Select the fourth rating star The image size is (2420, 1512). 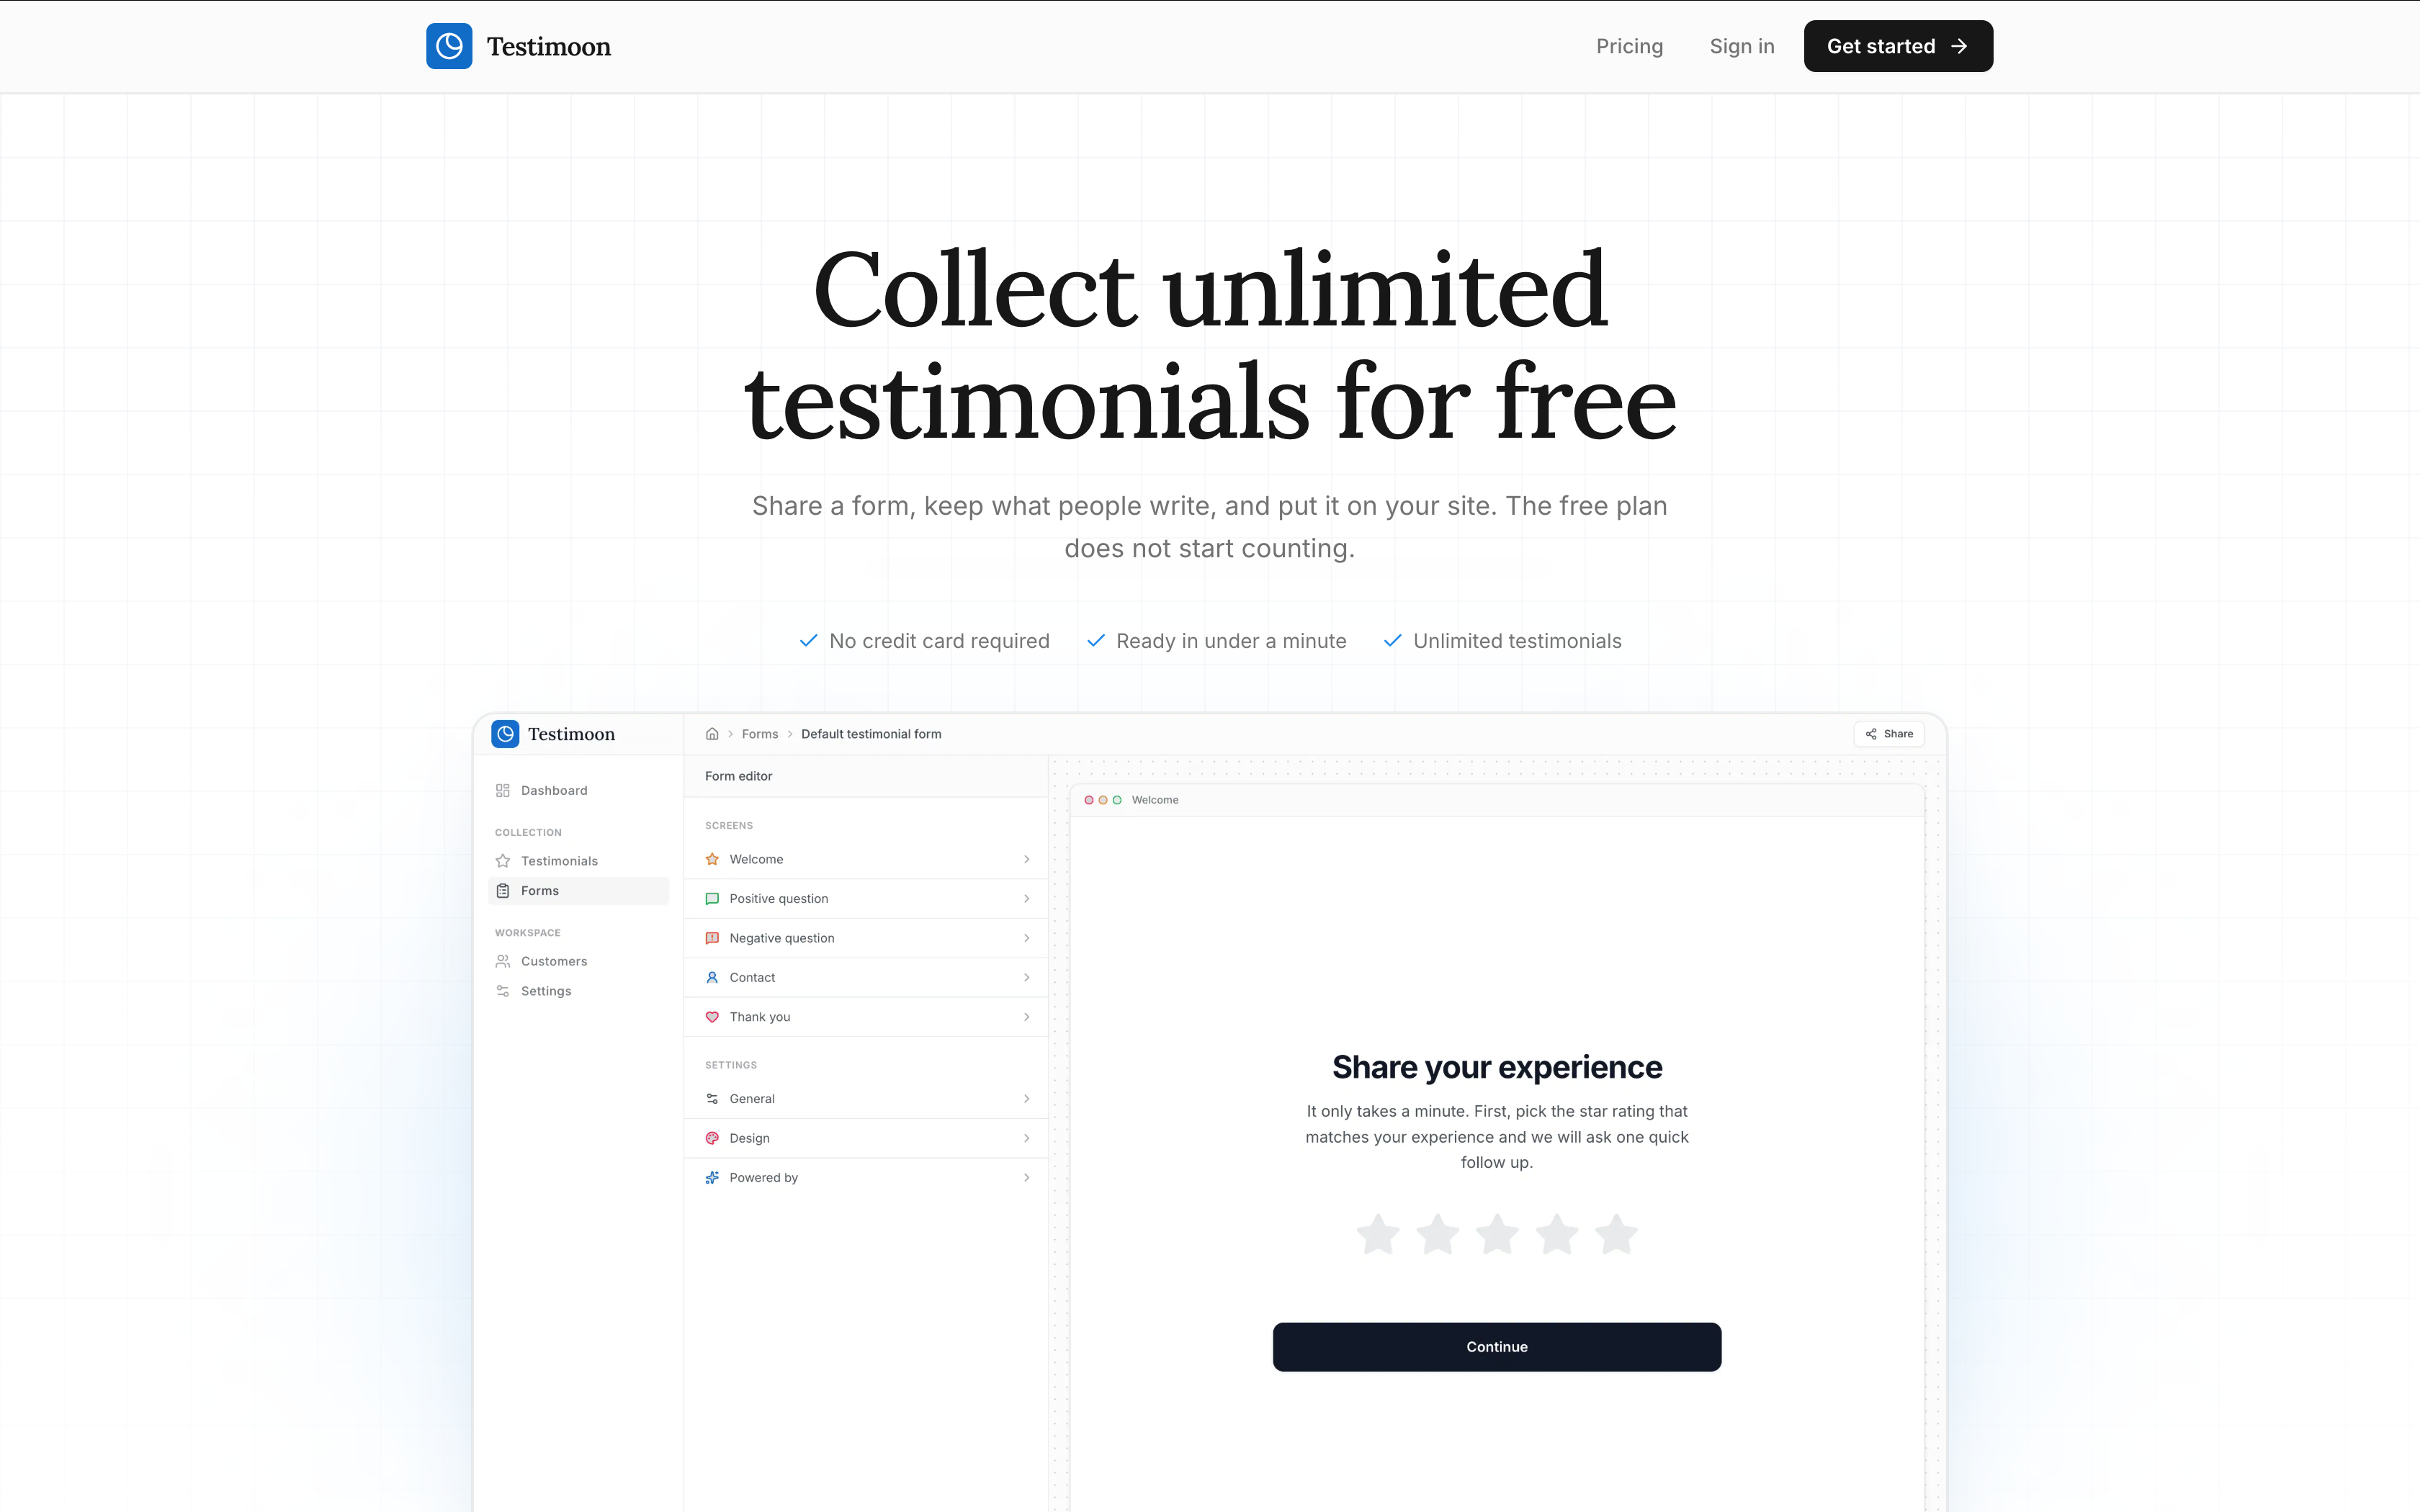1557,1234
